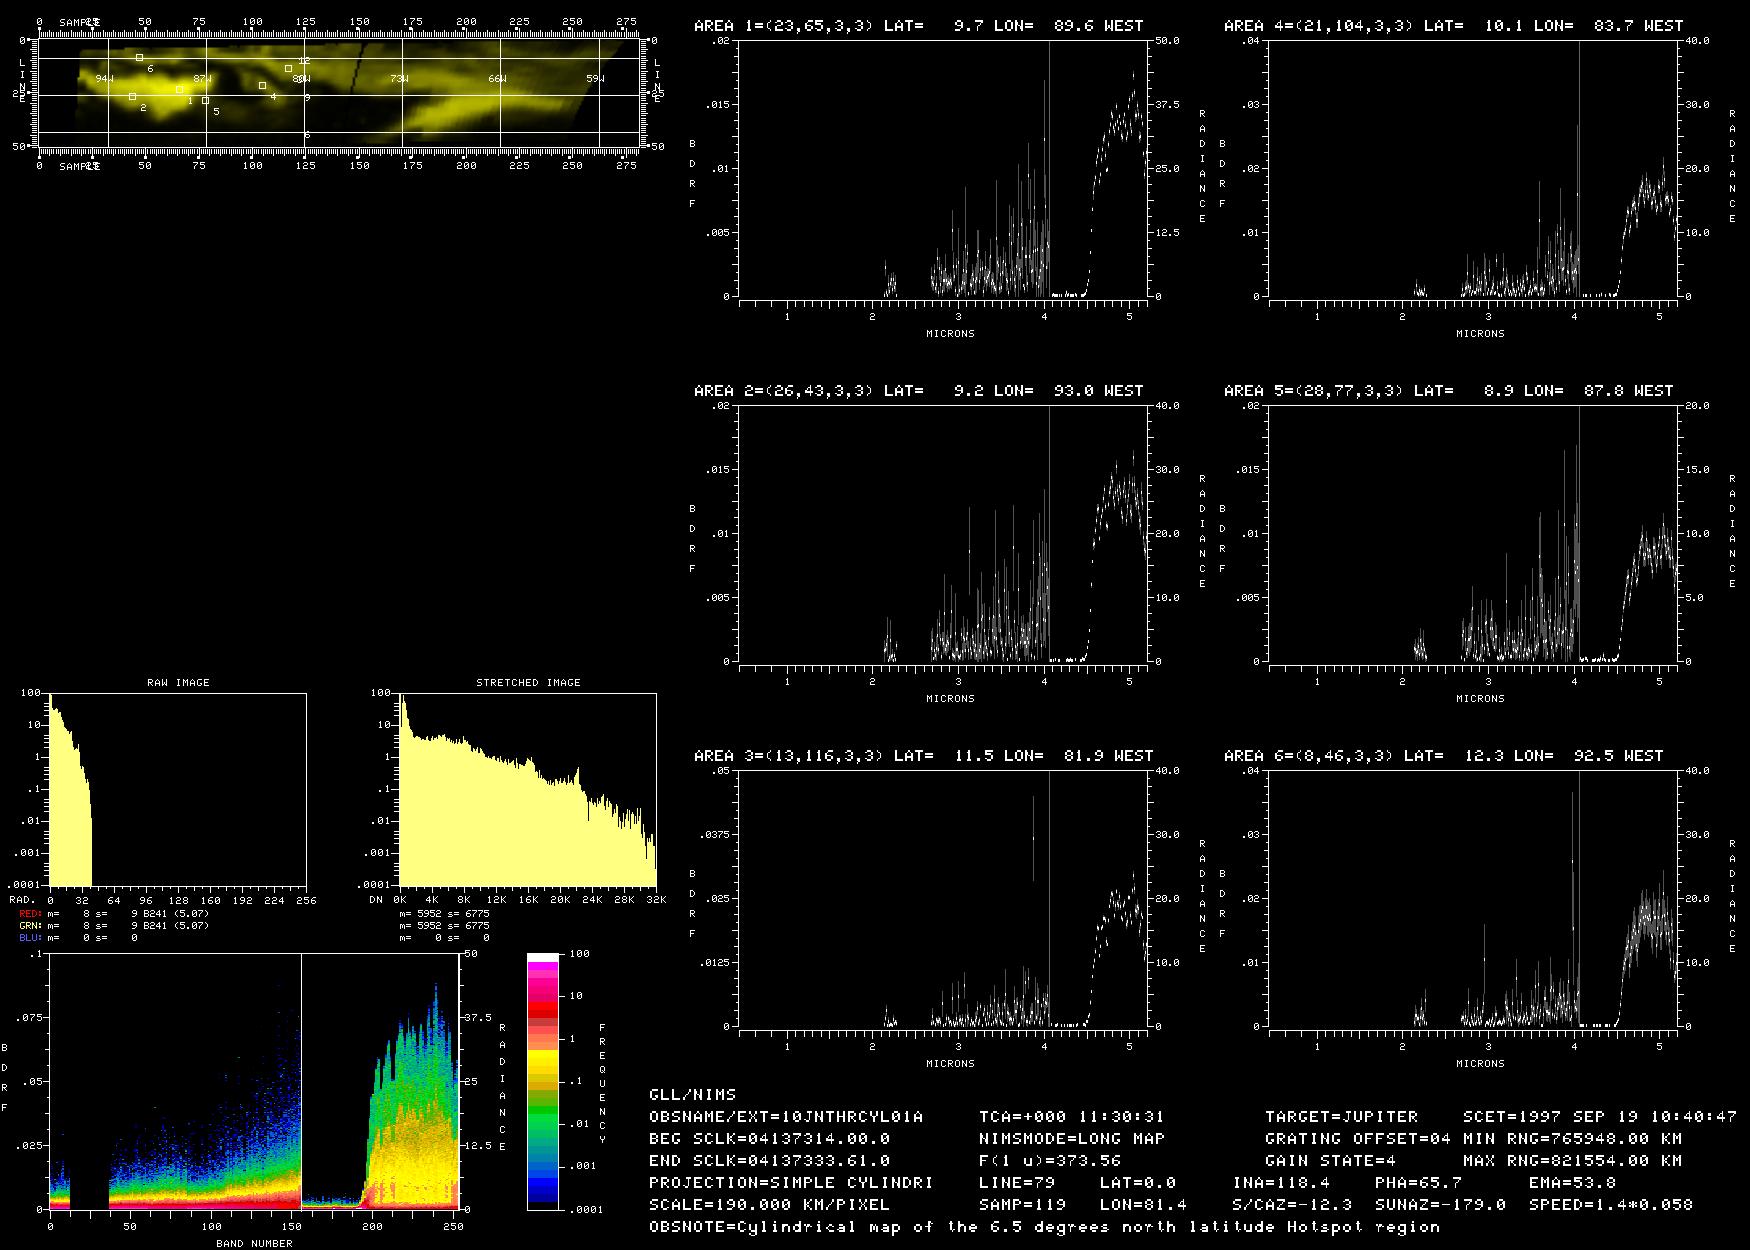Select the AREA 6 plot title text
Viewport: 1750px width, 1250px height.
point(1443,756)
